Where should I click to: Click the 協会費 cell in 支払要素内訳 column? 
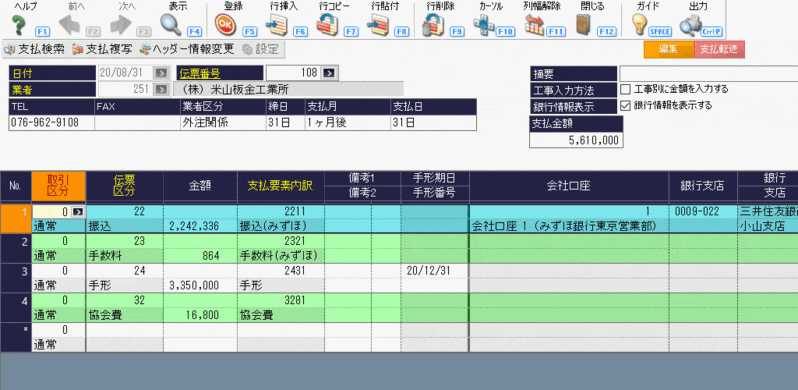pyautogui.click(x=281, y=315)
